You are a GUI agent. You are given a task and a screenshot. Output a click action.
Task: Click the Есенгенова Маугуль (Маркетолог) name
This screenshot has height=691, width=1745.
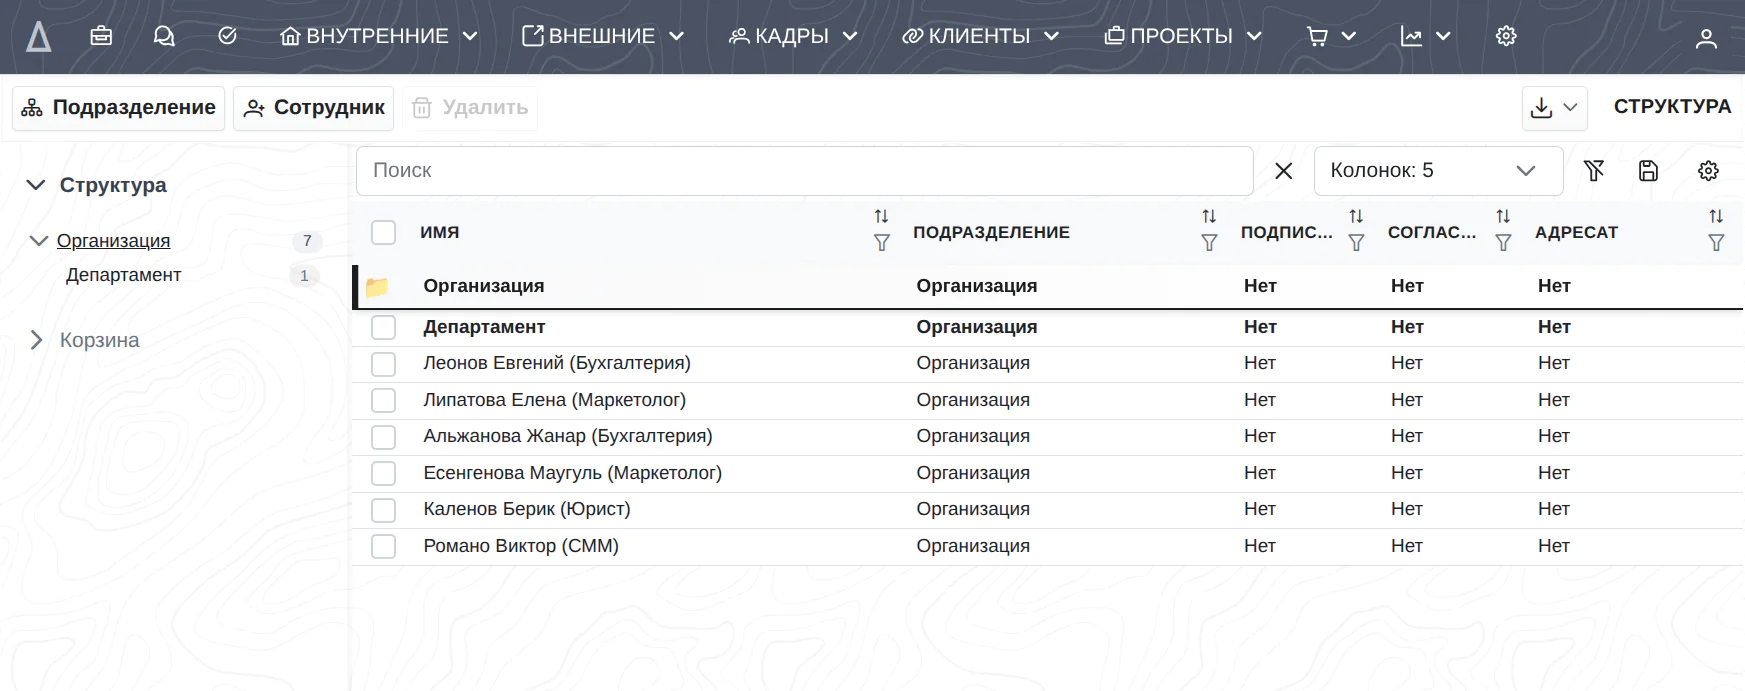tap(572, 473)
